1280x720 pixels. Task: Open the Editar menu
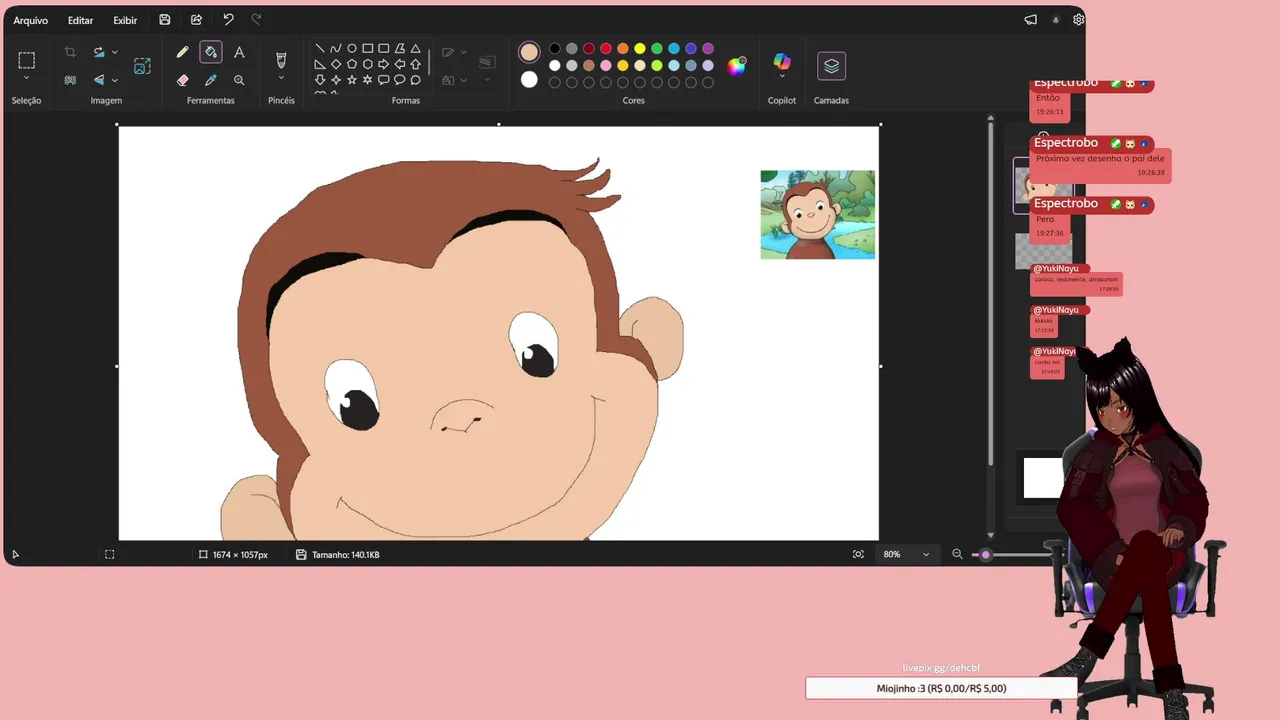[80, 20]
